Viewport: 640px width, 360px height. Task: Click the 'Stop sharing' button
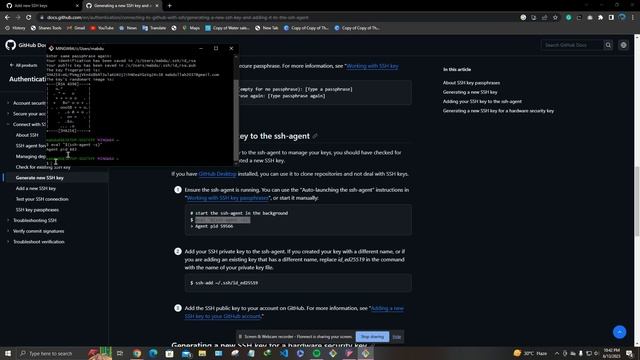pos(372,337)
